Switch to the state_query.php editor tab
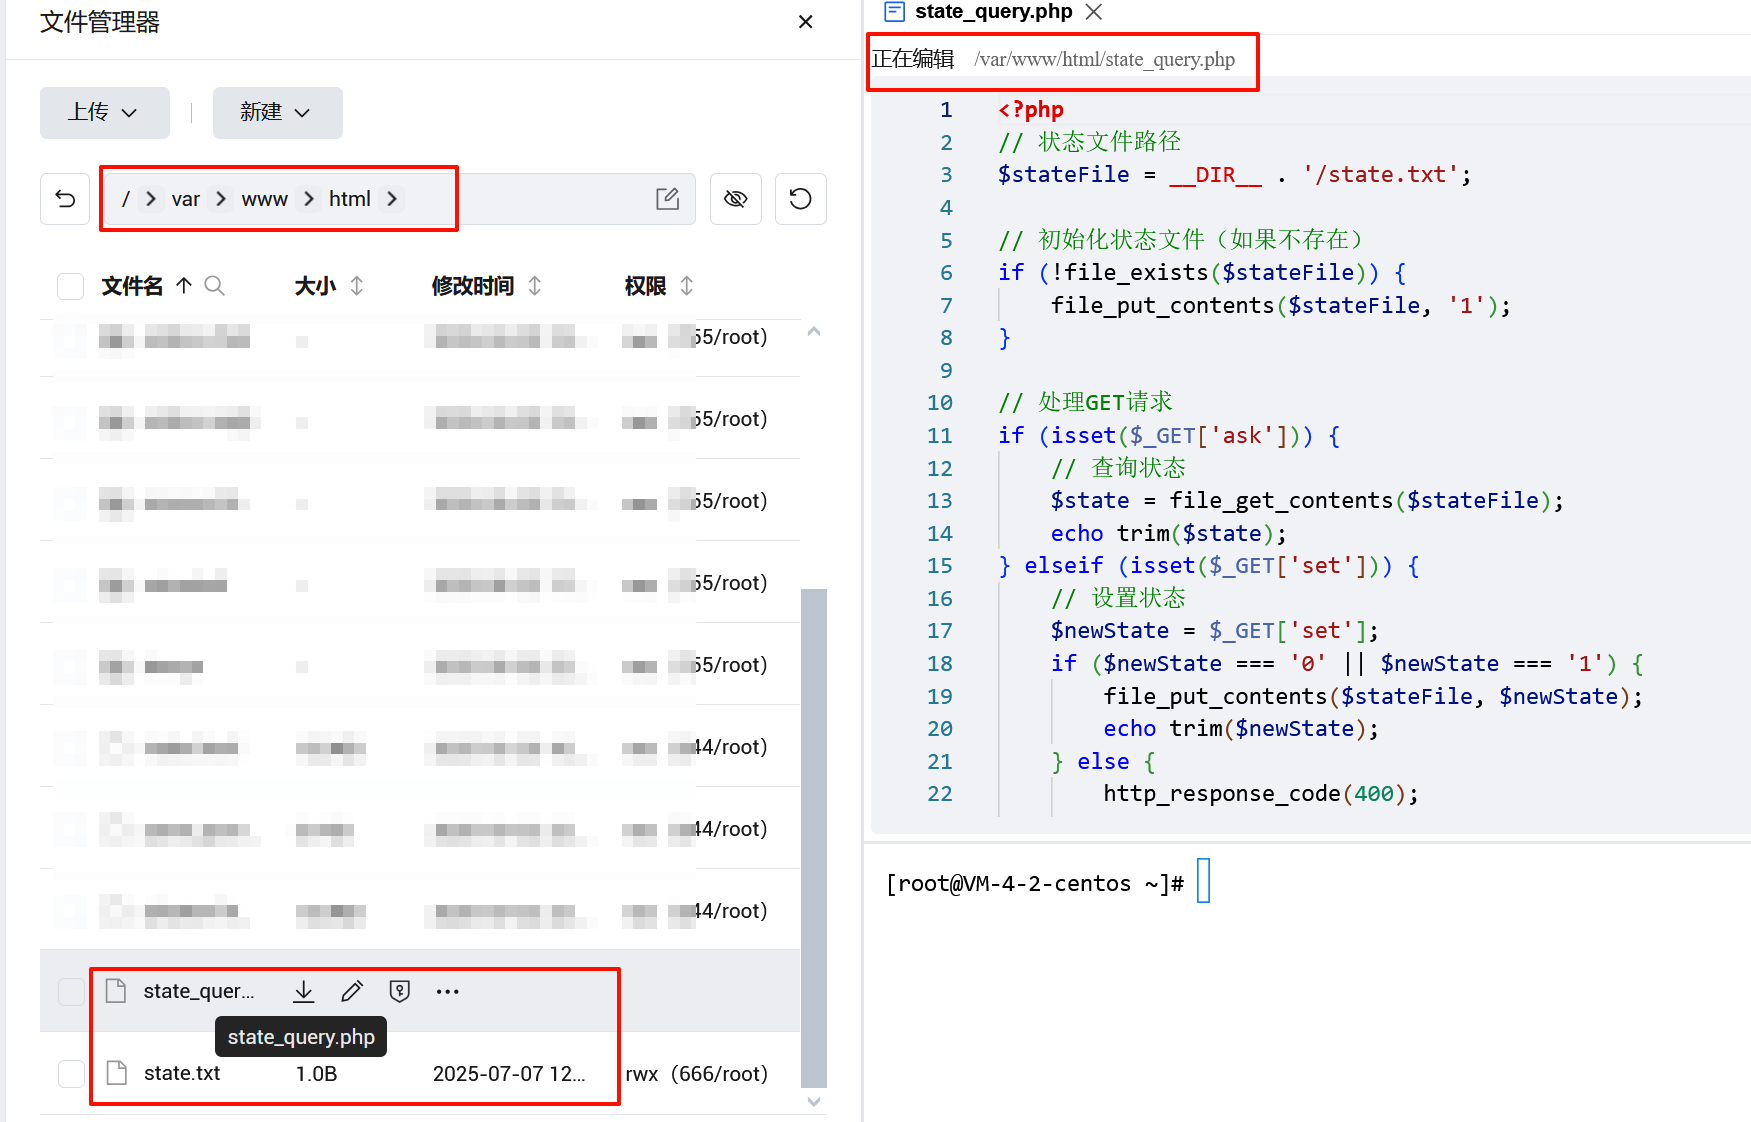Viewport: 1751px width, 1122px height. click(993, 12)
